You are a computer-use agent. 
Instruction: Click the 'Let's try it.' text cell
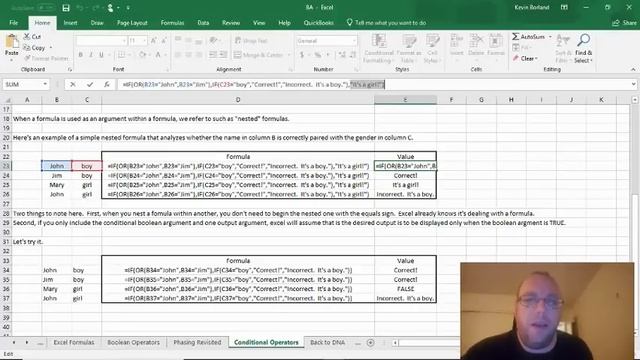27,242
